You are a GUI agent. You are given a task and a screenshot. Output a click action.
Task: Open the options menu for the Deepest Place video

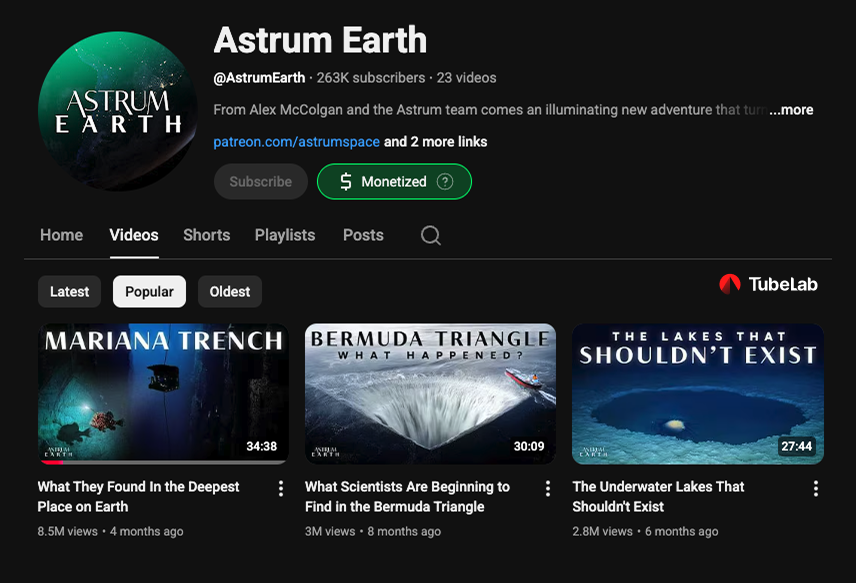coord(281,489)
